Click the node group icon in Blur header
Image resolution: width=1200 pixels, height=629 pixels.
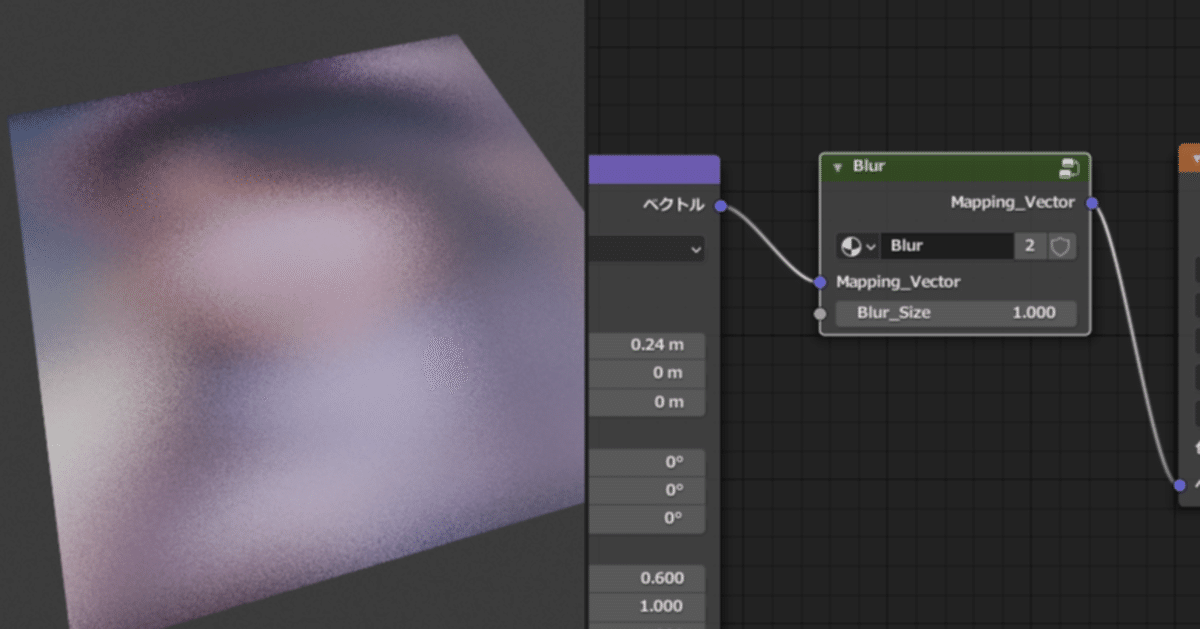click(x=1068, y=167)
